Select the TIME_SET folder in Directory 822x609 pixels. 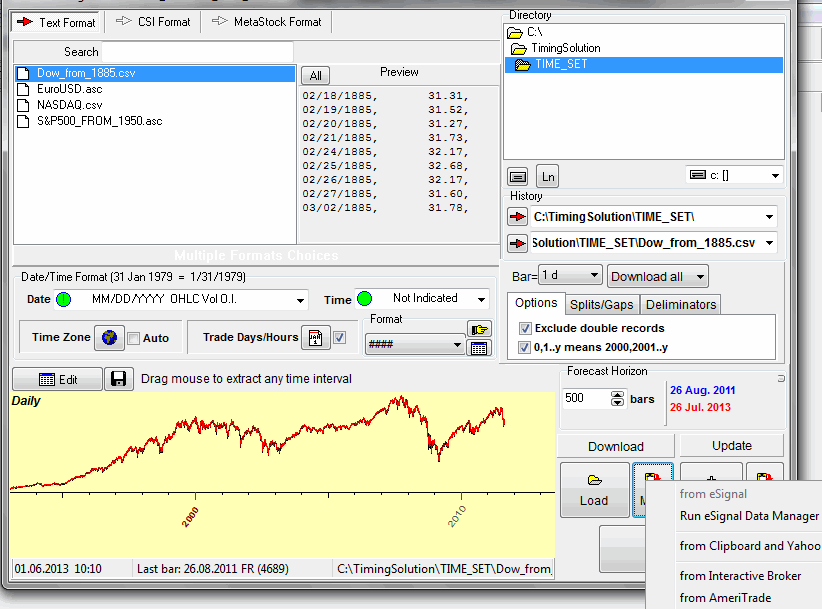(644, 64)
